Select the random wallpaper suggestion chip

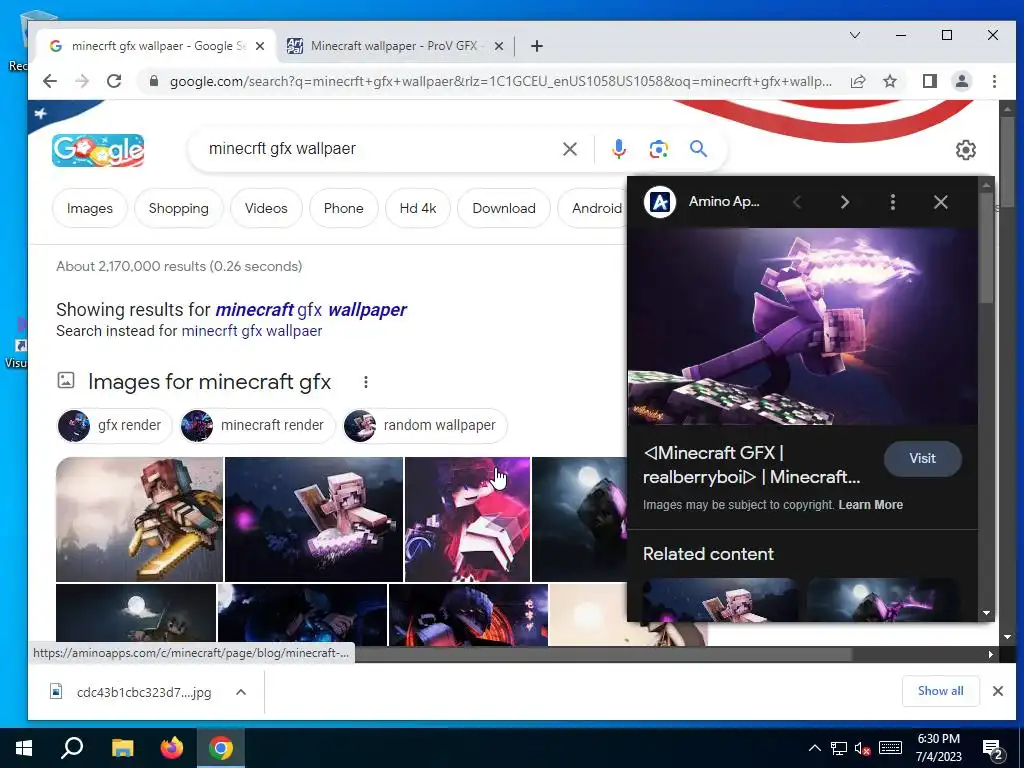[424, 425]
